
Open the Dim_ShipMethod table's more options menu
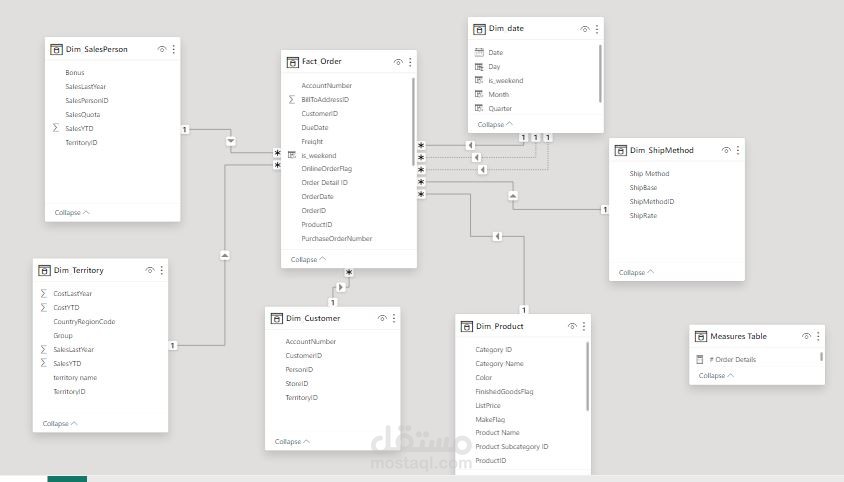[x=738, y=150]
